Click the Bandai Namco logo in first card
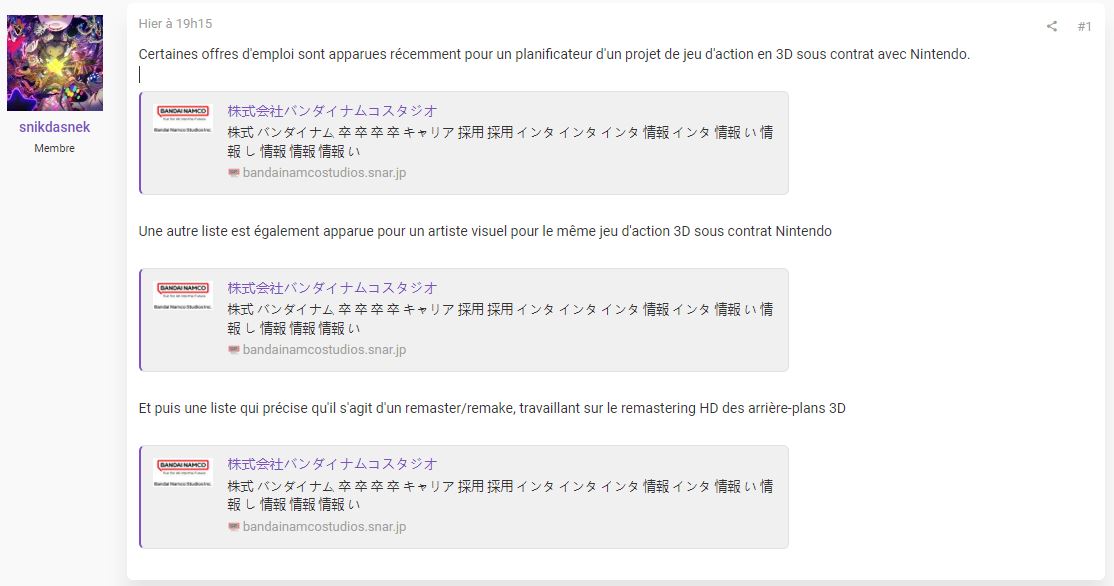Viewport: 1114px width, 586px height. point(183,119)
